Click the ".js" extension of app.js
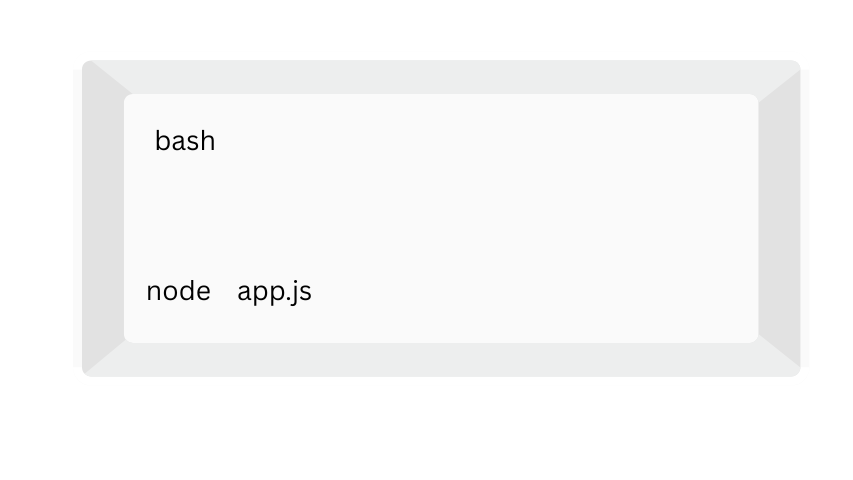This screenshot has width=853, height=480. (x=297, y=291)
